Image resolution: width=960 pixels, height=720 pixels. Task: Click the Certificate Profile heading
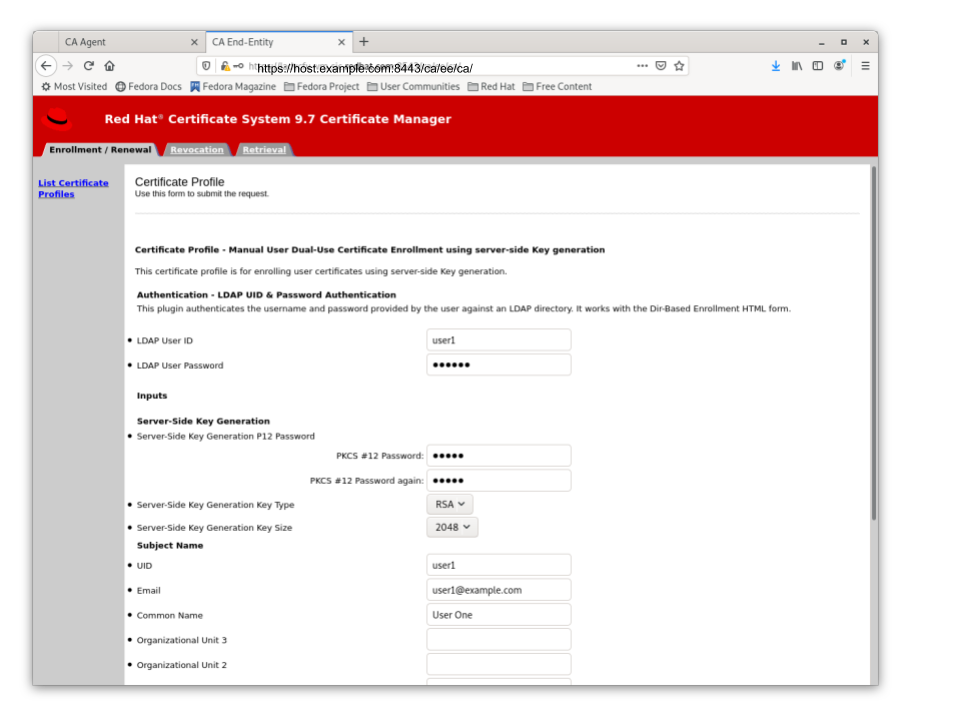pos(179,182)
